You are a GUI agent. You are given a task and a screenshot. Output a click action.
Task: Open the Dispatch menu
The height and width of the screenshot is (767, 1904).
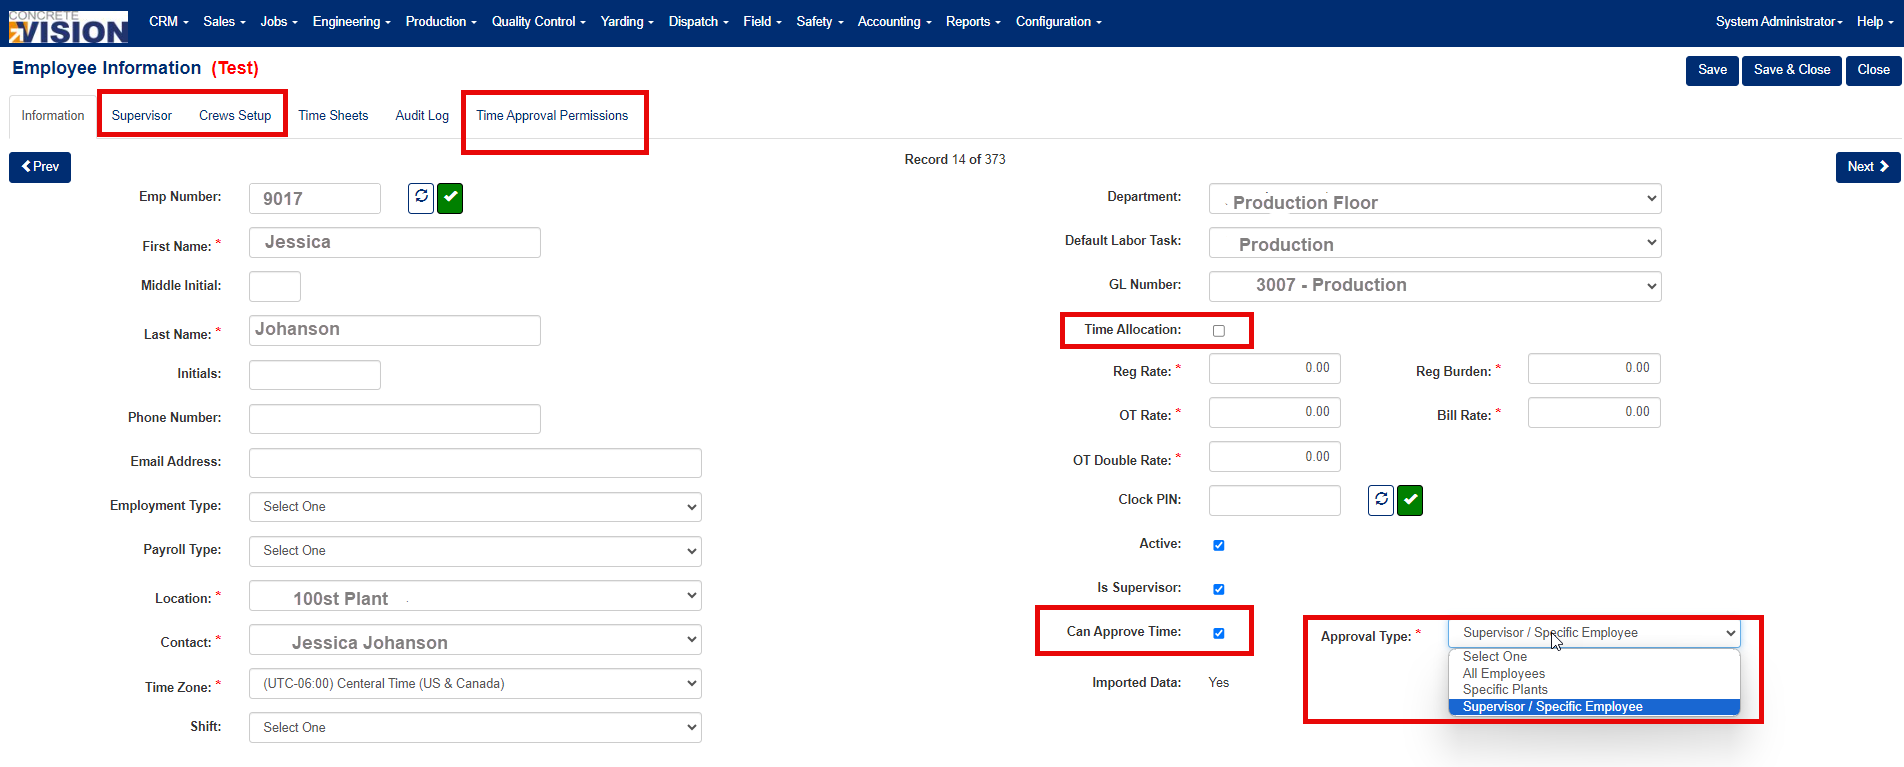(698, 22)
